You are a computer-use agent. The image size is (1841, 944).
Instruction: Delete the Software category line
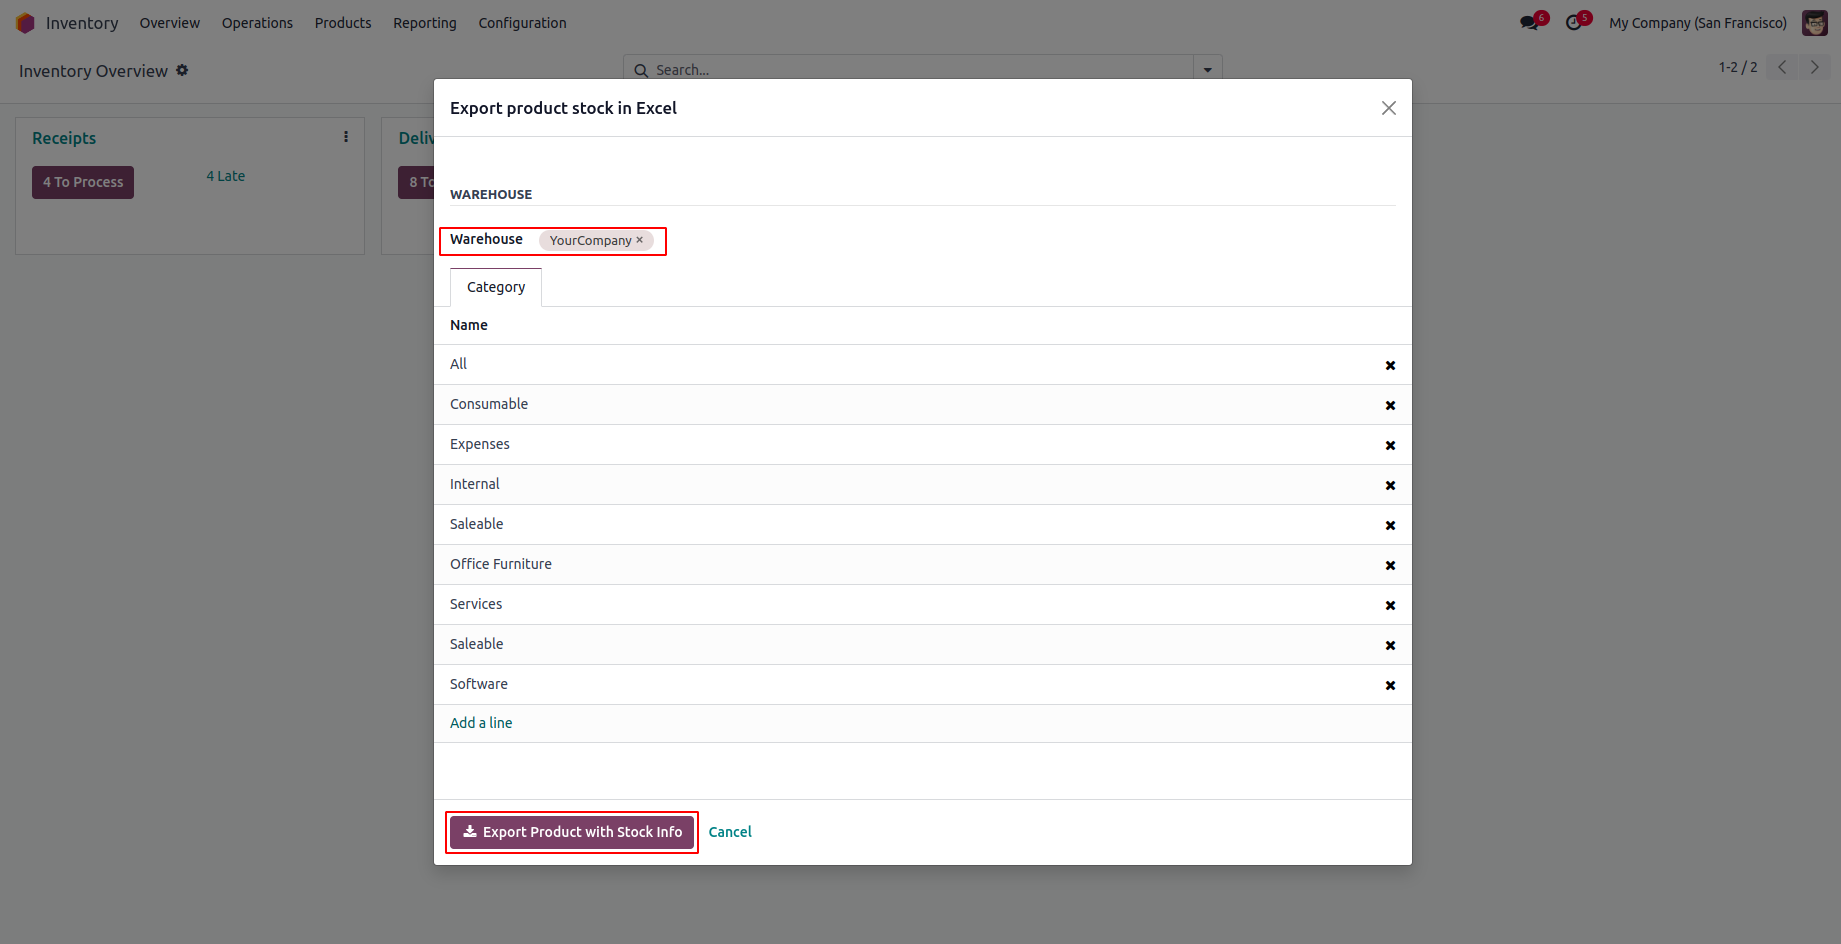coord(1390,685)
